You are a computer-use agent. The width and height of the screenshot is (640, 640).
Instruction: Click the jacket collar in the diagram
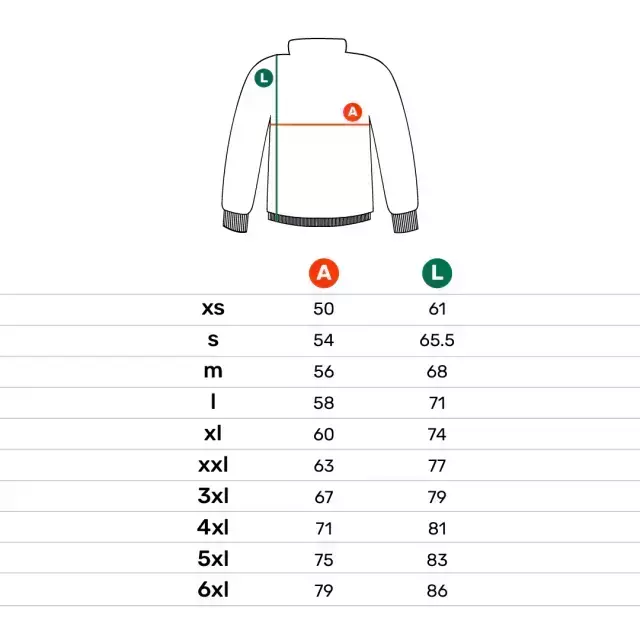[x=317, y=46]
